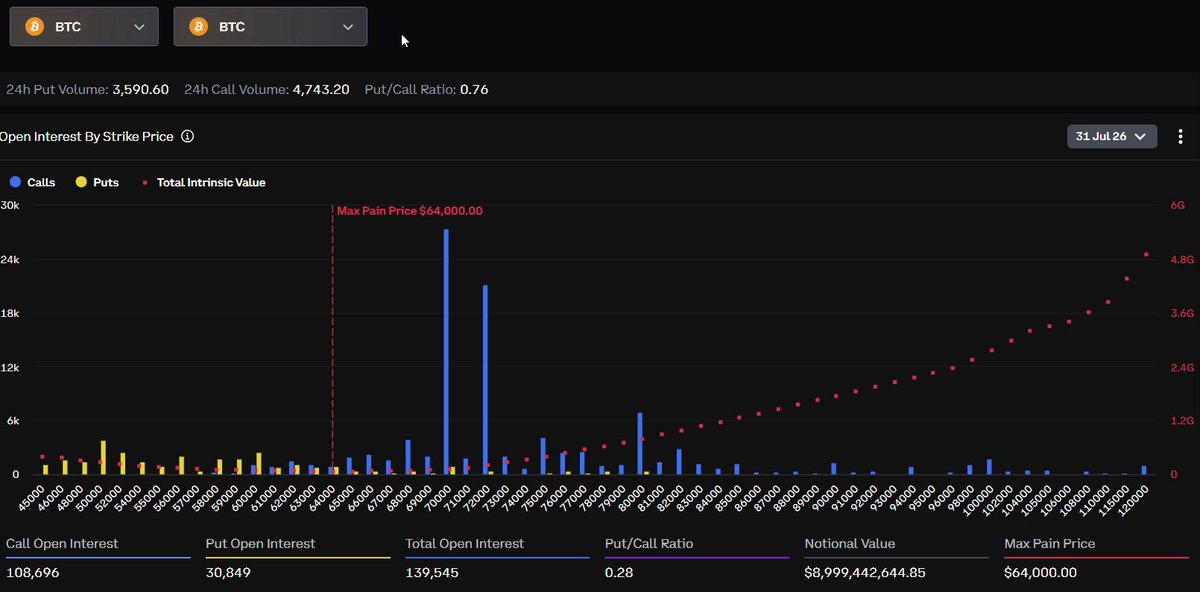Click the bottom Max Pain Price value $64,000.00
Viewport: 1200px width, 592px height.
coord(1041,573)
